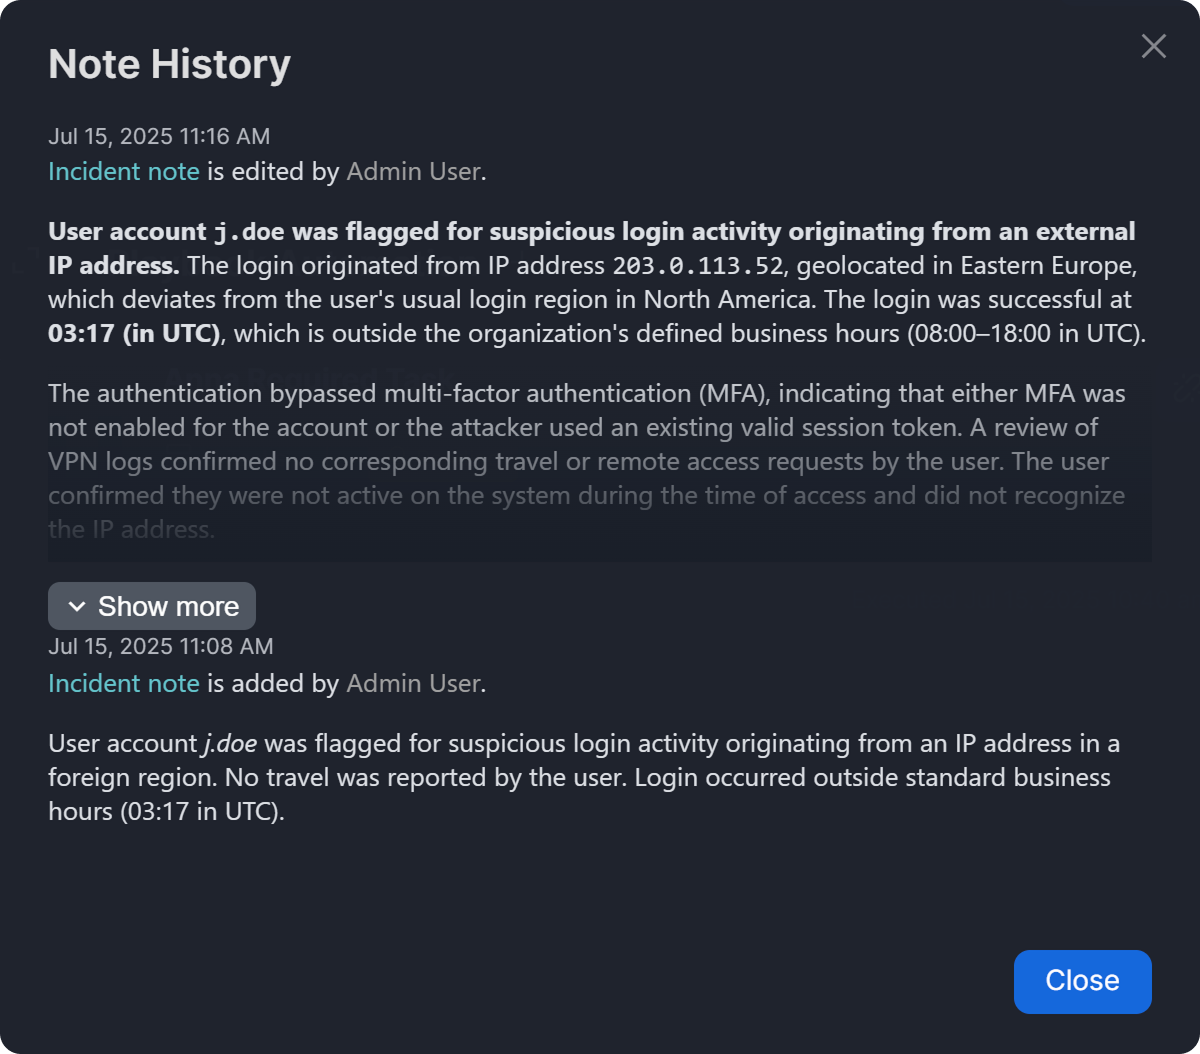
Task: Click the Jul 15, 2025 11:16 AM timestamp
Action: (x=159, y=136)
